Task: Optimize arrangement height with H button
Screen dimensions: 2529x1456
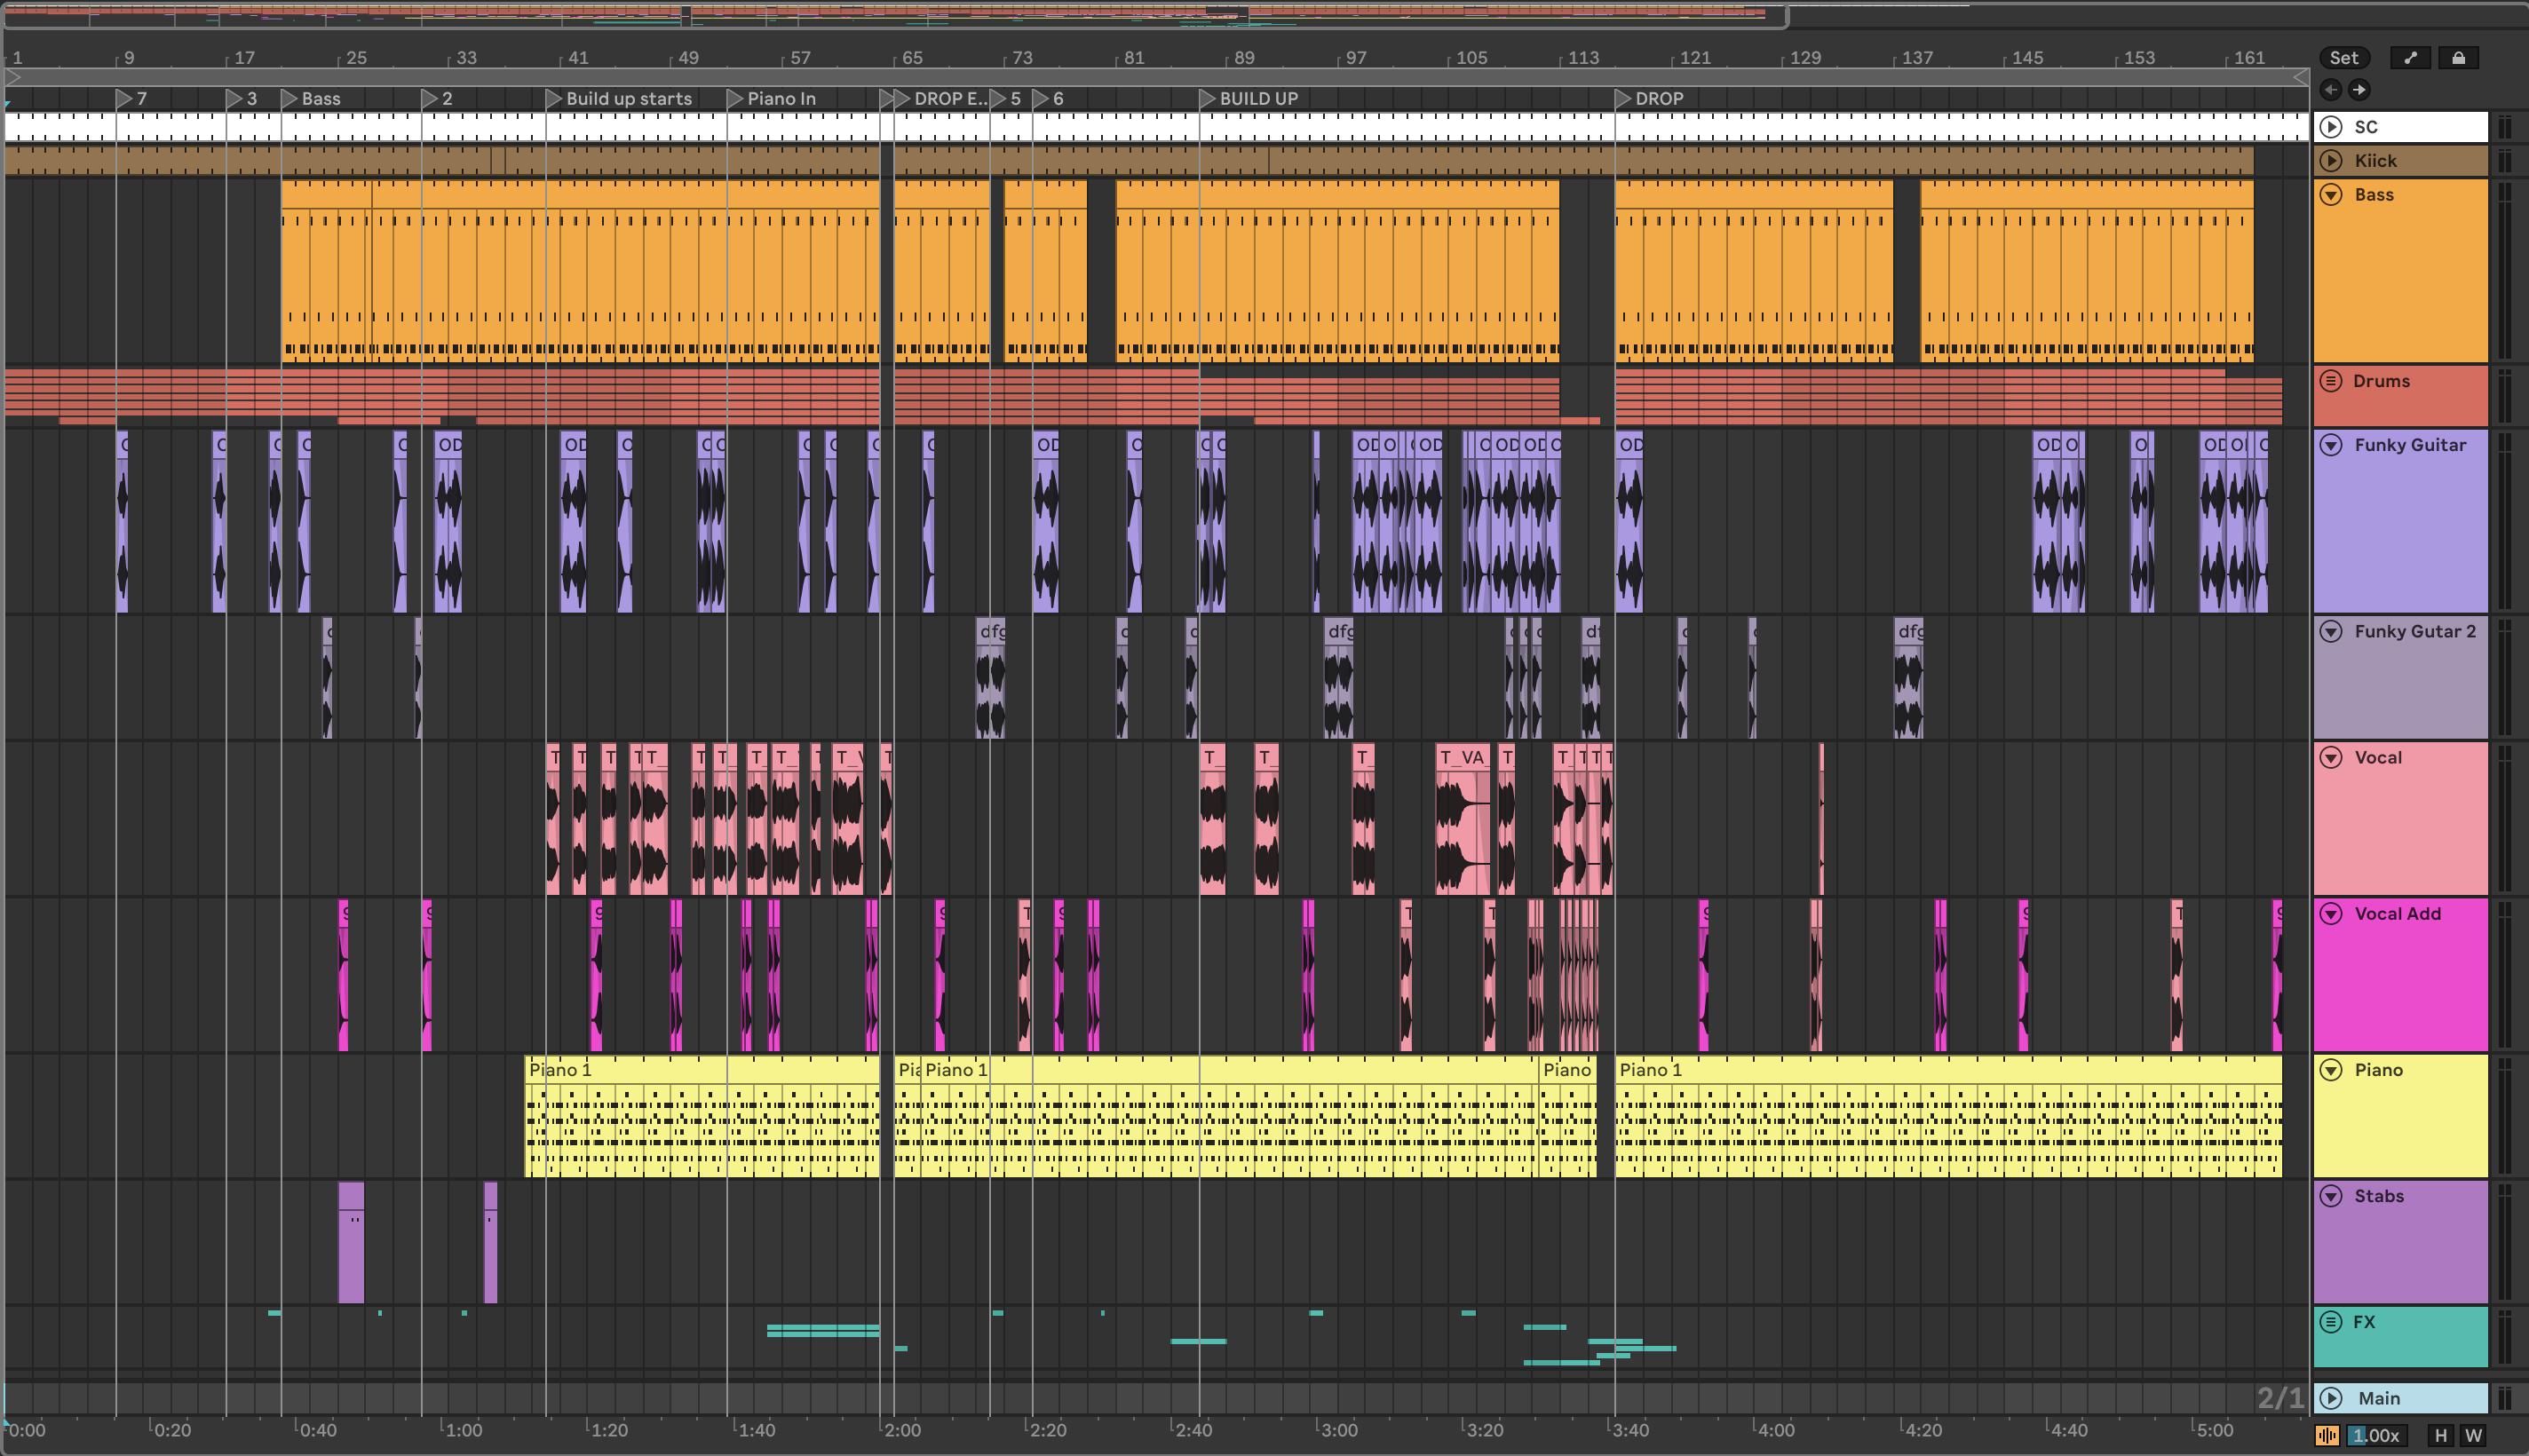Action: (2441, 1436)
